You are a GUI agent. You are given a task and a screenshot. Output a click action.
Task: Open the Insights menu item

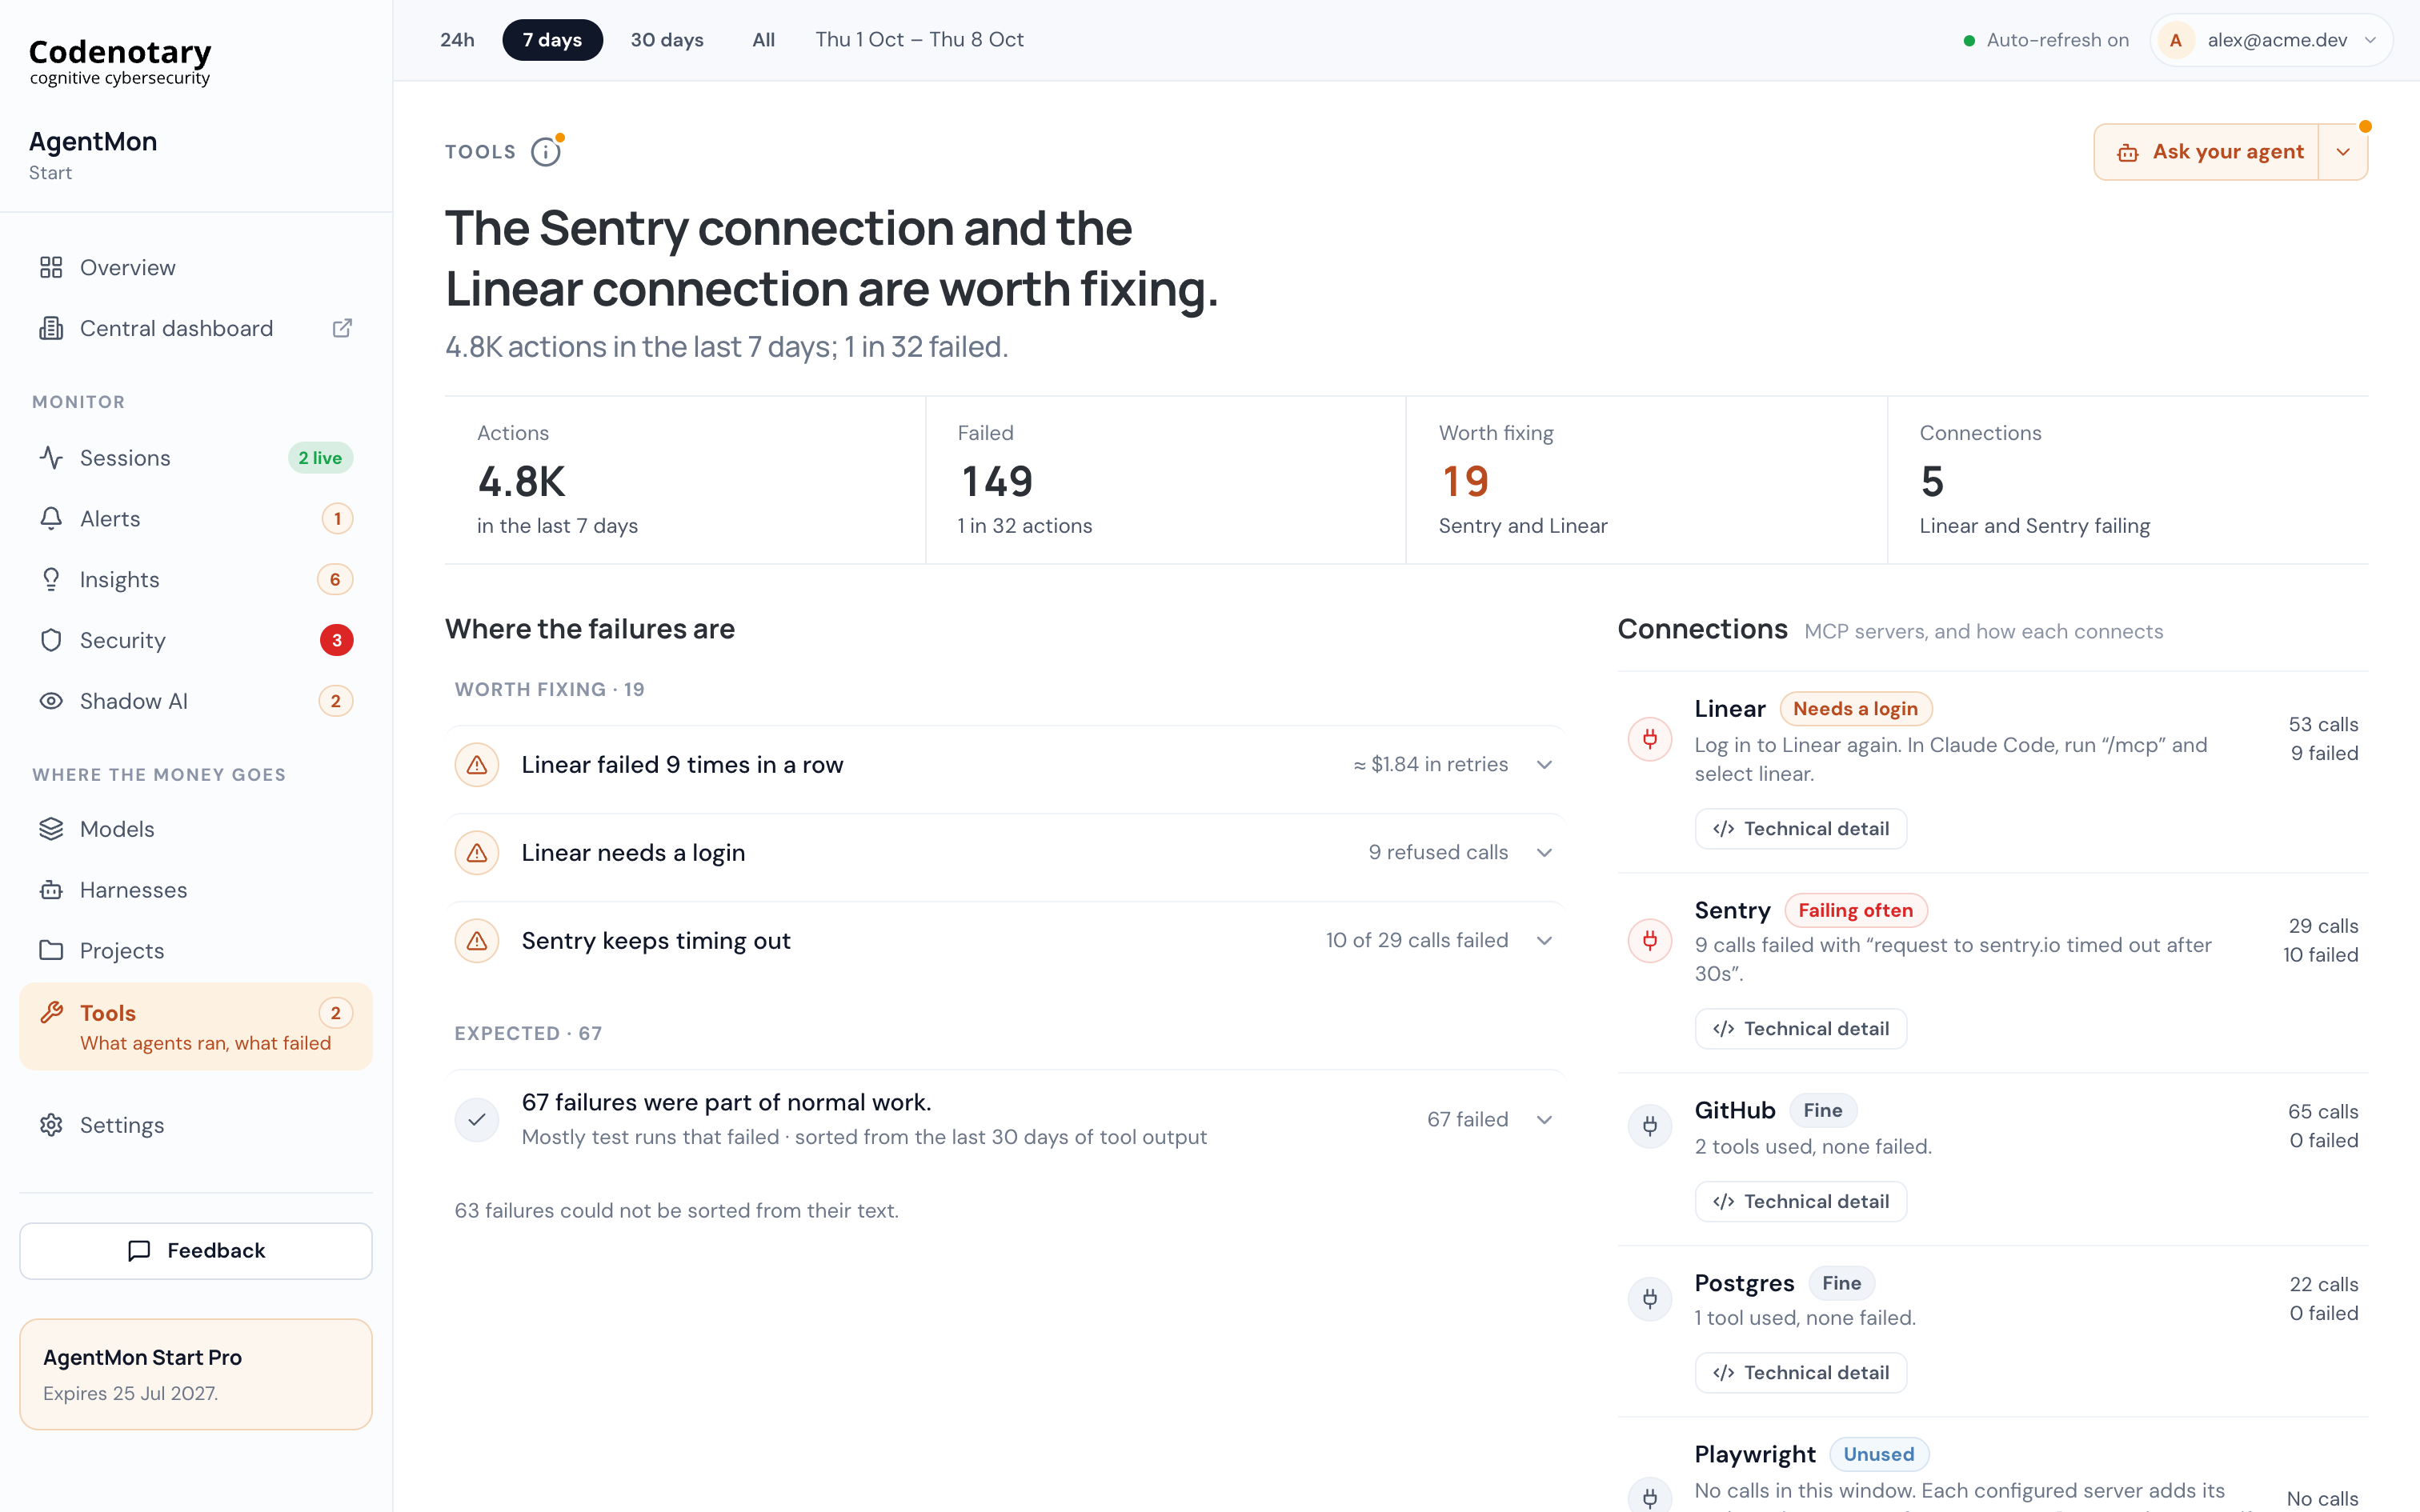[x=196, y=580]
